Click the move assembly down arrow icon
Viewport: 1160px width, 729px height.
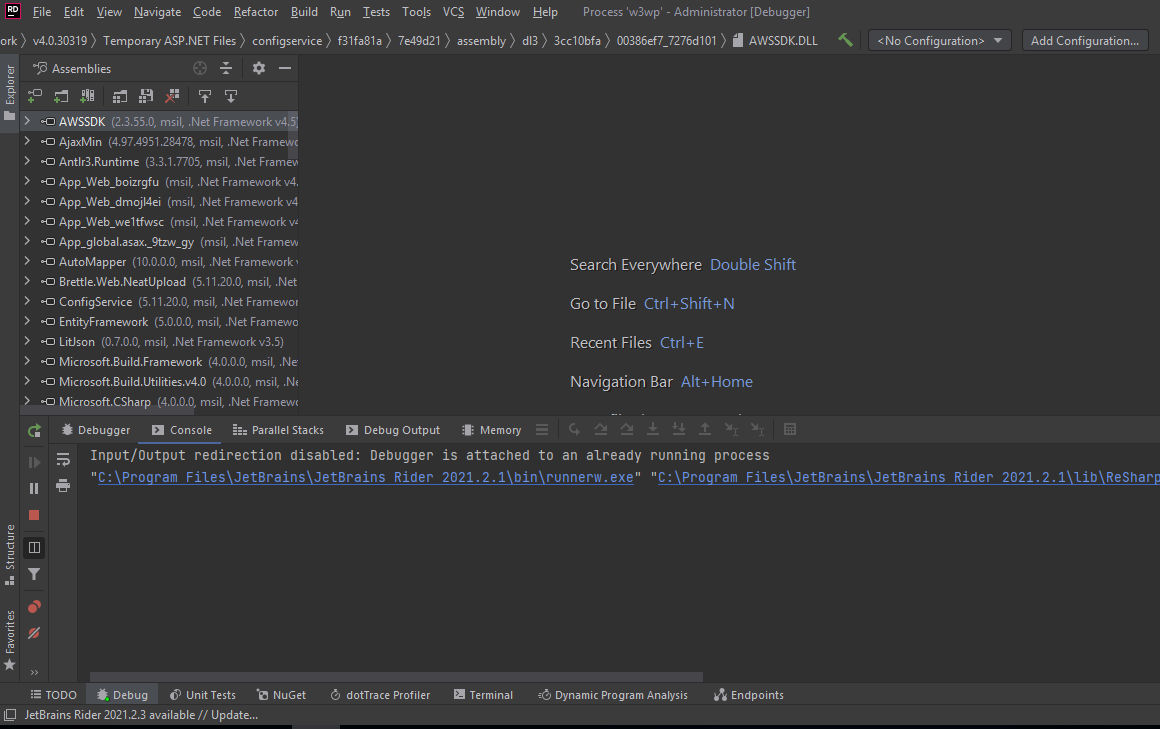pyautogui.click(x=231, y=96)
